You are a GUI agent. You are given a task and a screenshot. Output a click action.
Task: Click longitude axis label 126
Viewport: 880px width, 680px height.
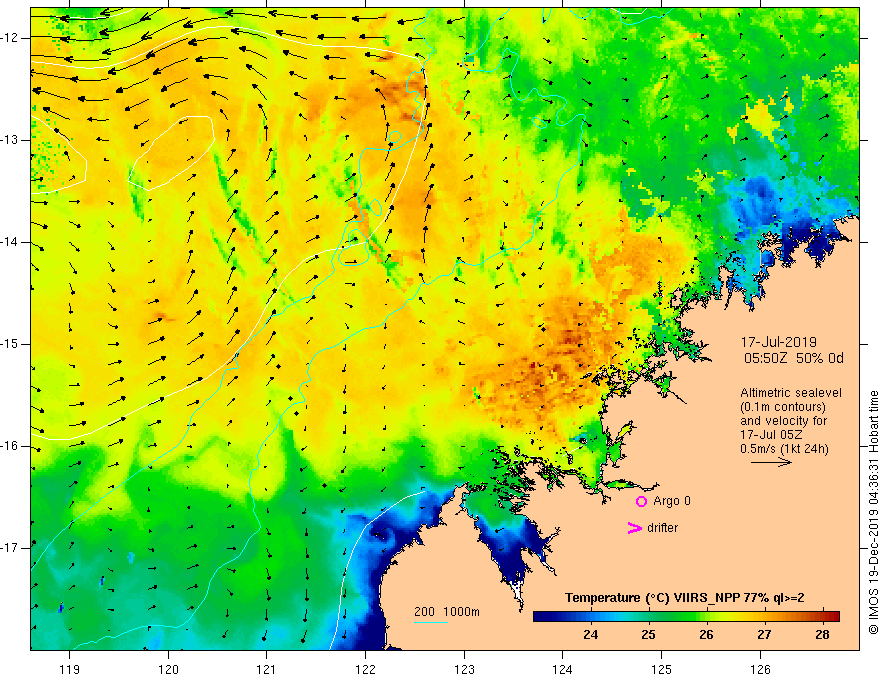coord(760,669)
